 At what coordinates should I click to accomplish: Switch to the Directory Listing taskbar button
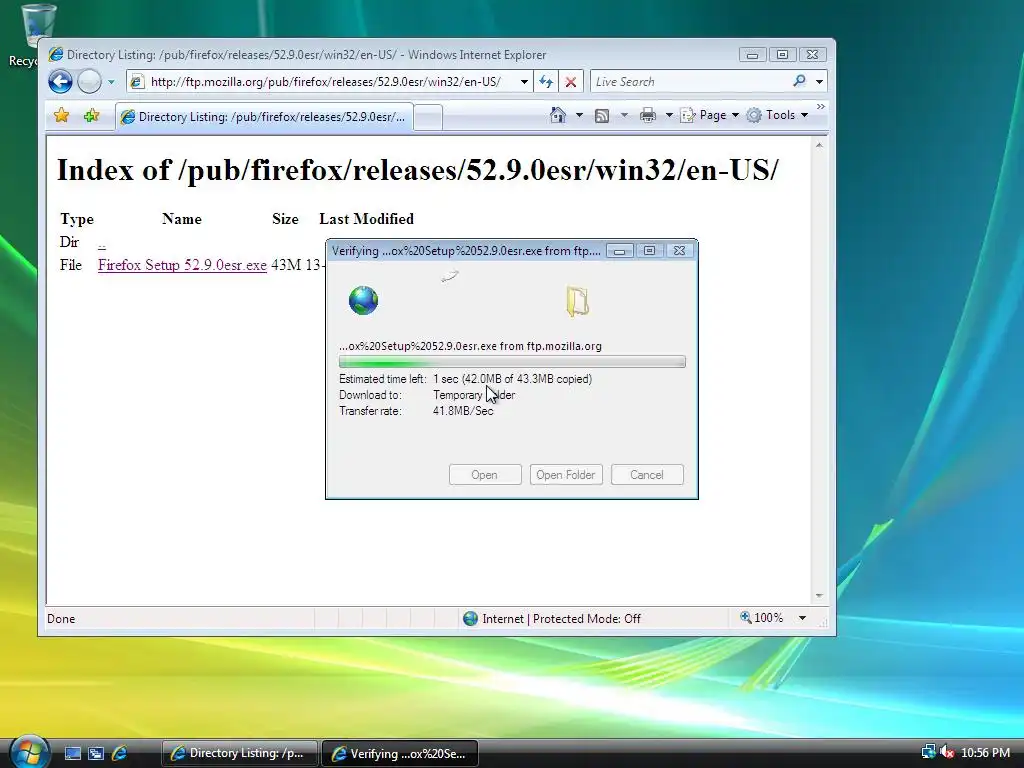click(x=239, y=753)
